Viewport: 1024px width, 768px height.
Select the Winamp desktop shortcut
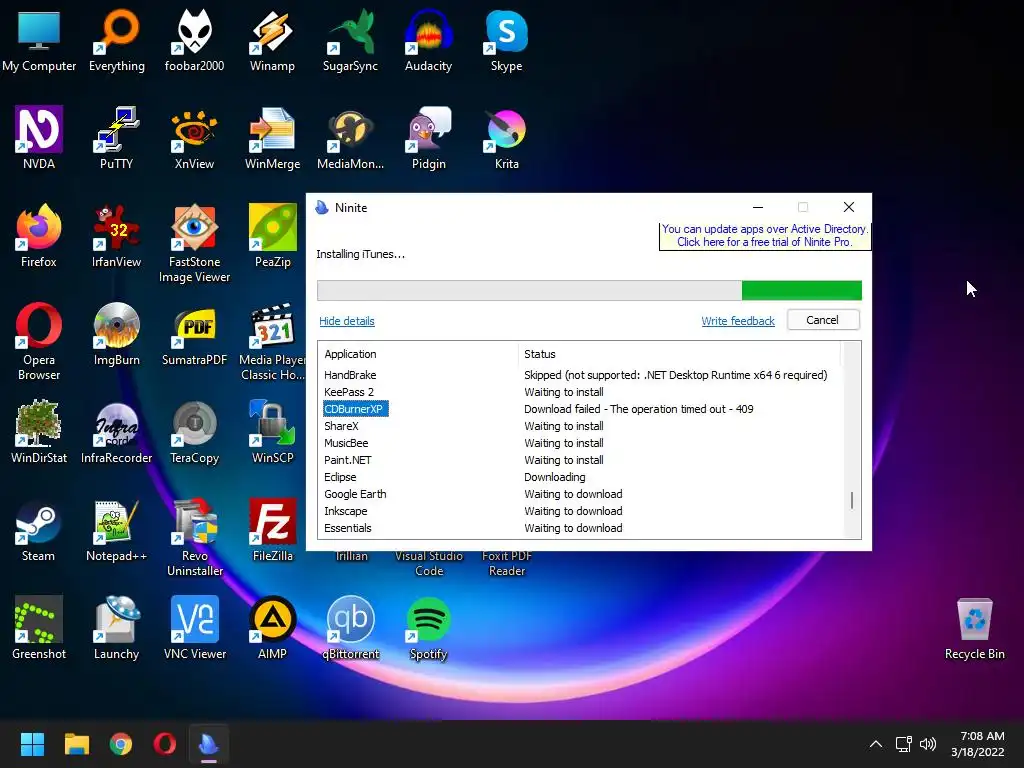tap(272, 40)
